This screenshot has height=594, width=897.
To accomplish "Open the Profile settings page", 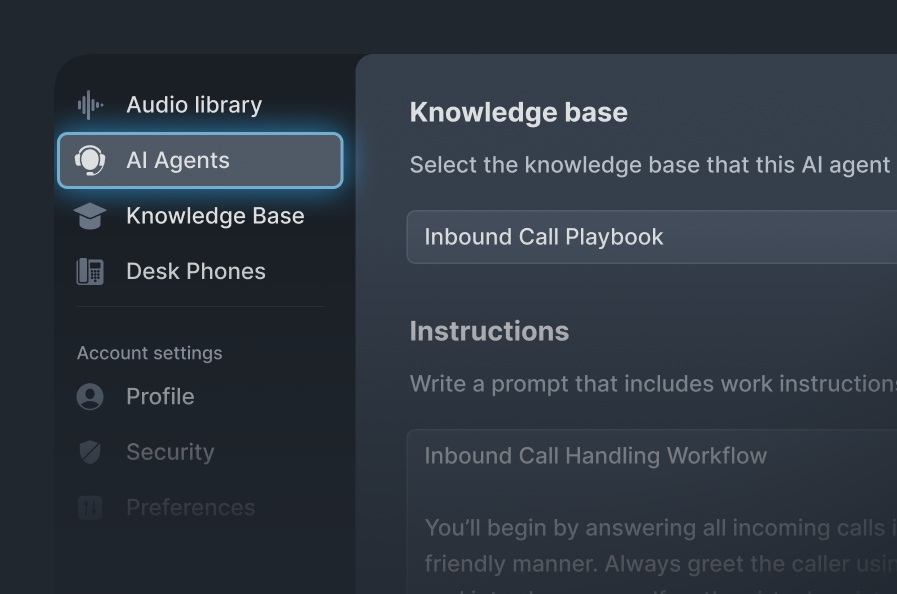I will click(x=160, y=397).
